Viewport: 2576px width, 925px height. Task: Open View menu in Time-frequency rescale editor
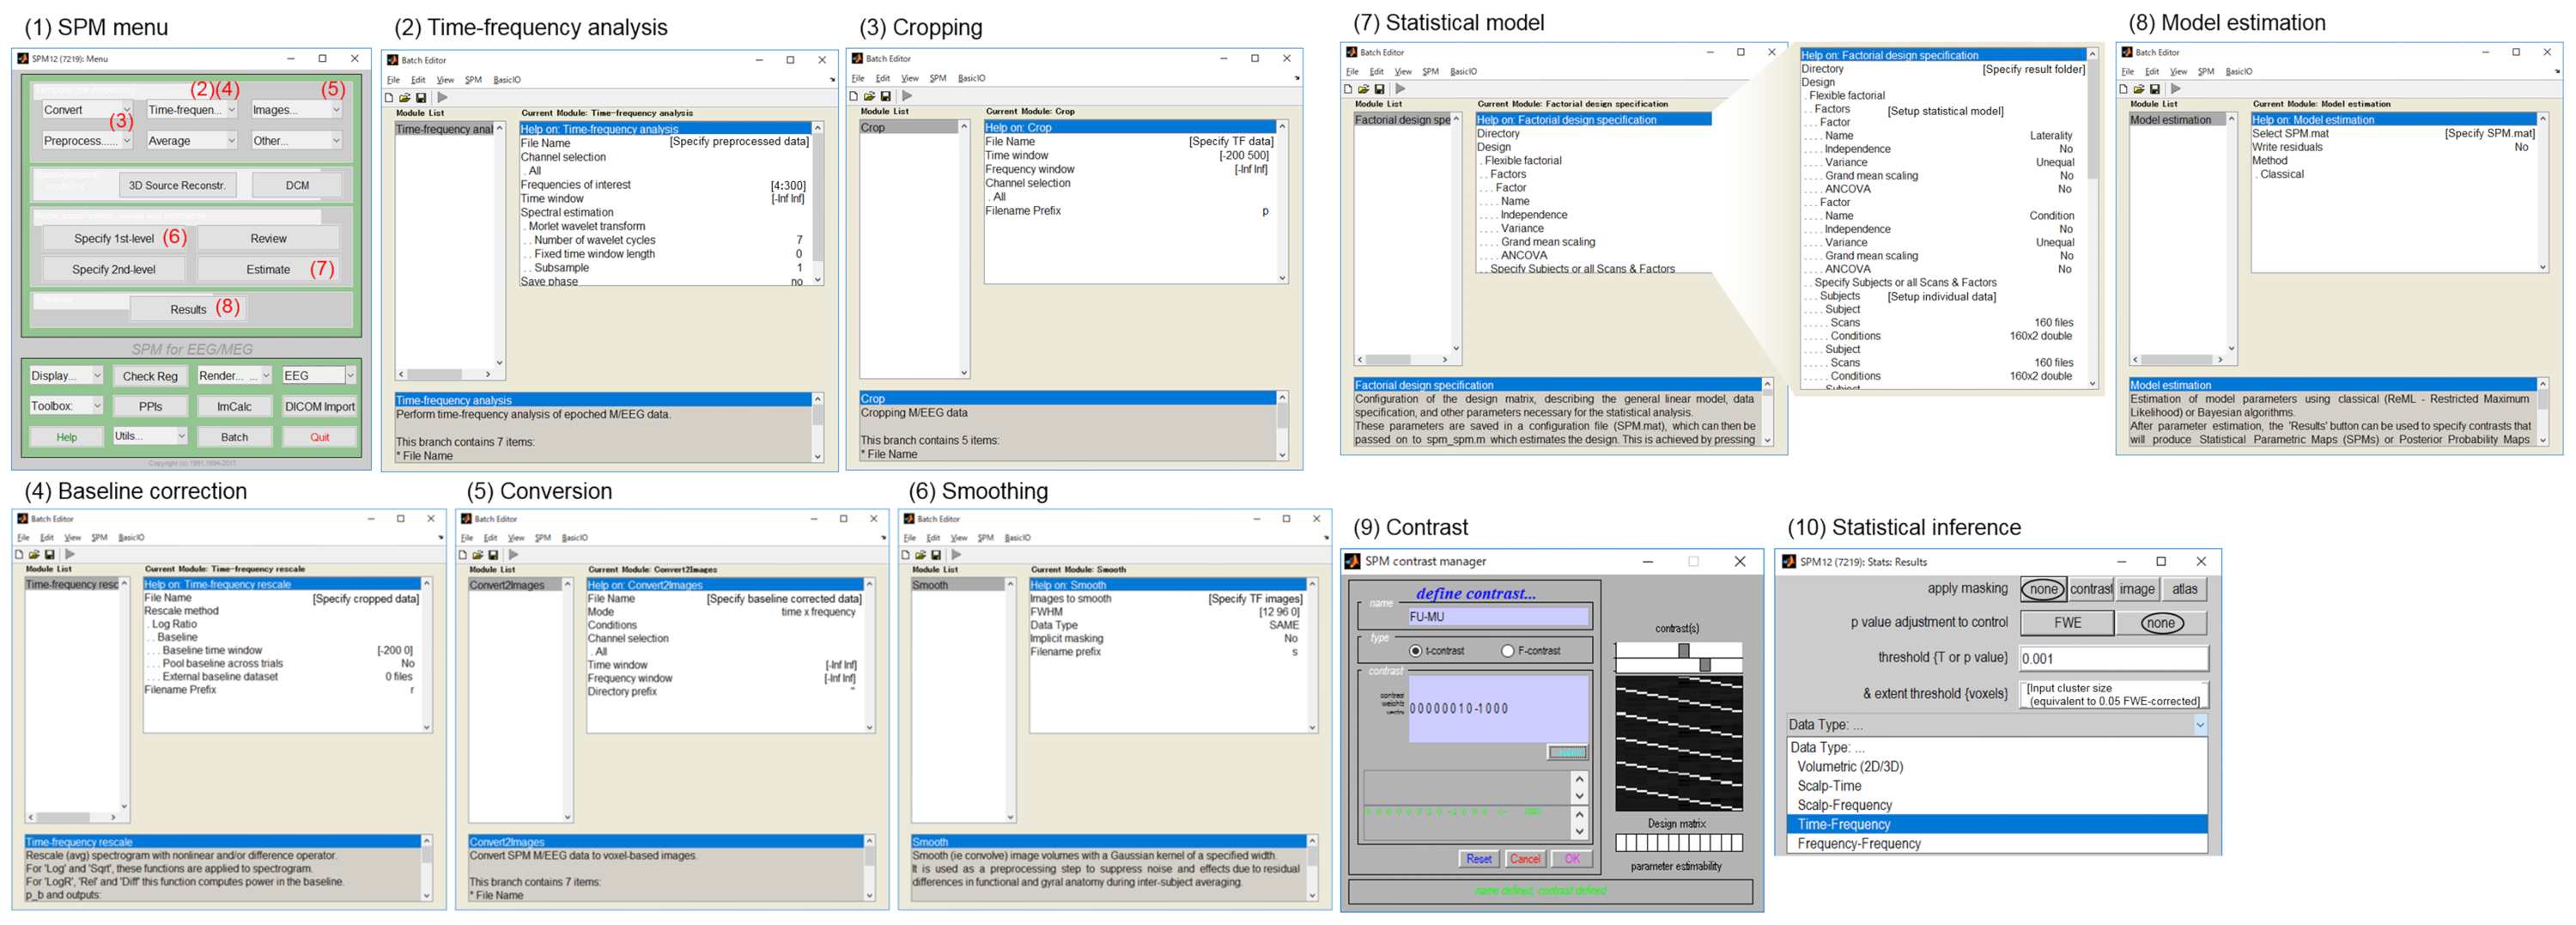pyautogui.click(x=73, y=538)
